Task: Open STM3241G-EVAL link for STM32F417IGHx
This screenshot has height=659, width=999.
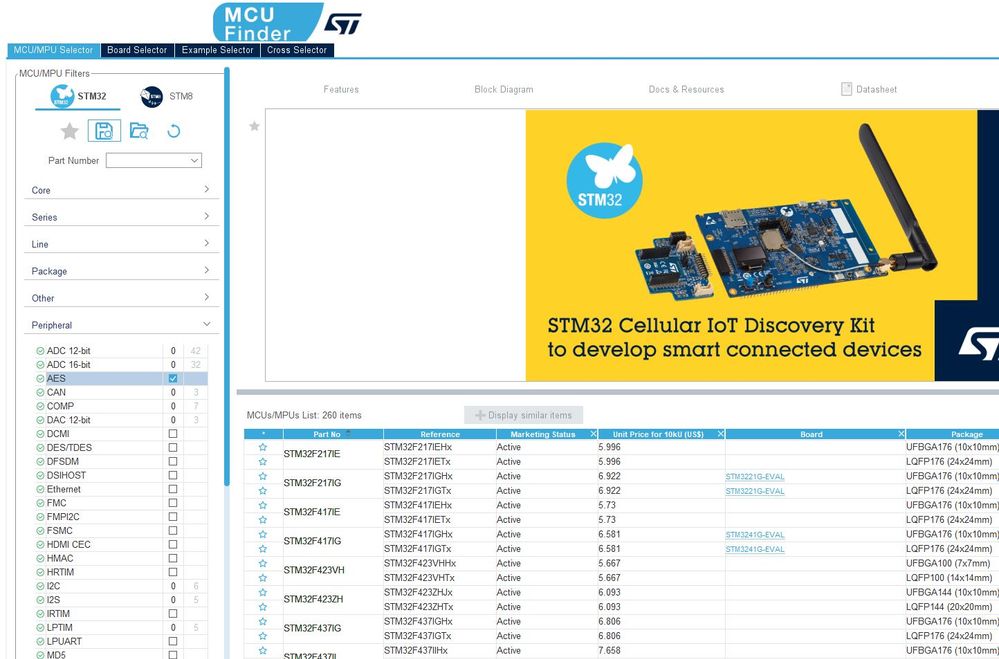Action: pos(755,535)
